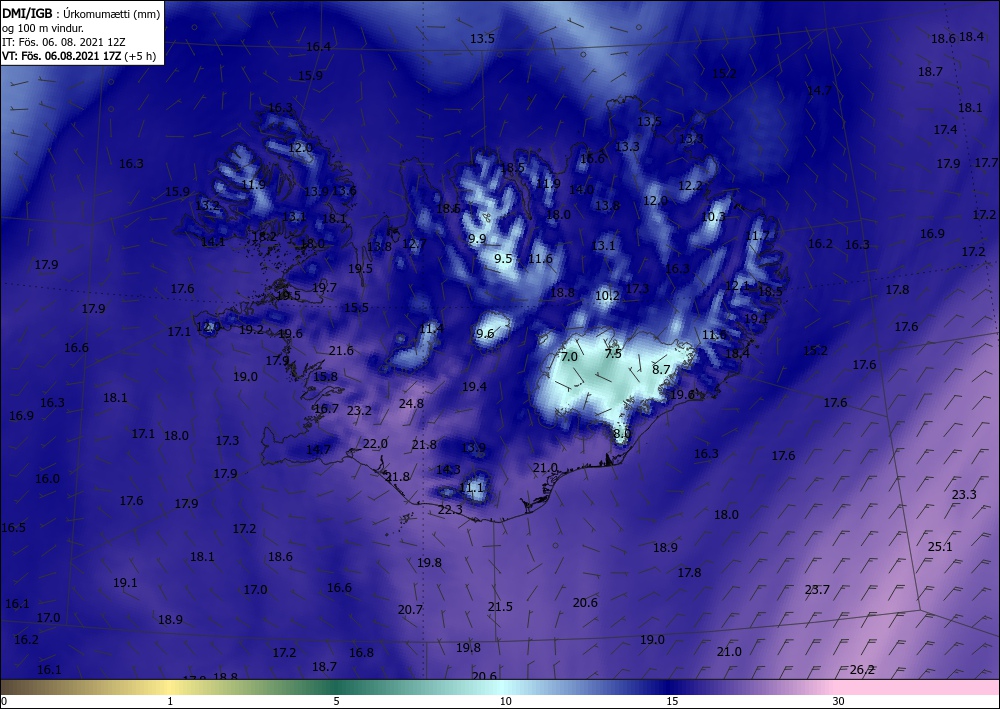Click the 14.1 map value
This screenshot has height=709, width=1000.
(213, 242)
